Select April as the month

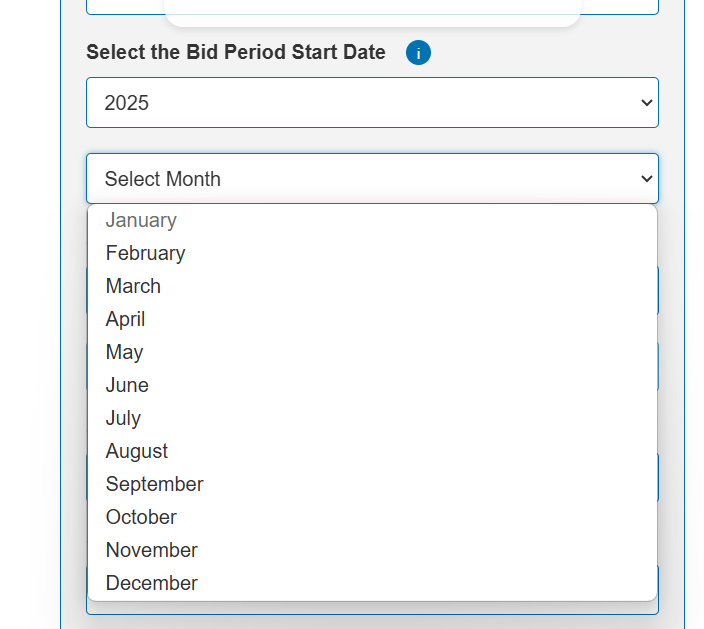pos(125,319)
